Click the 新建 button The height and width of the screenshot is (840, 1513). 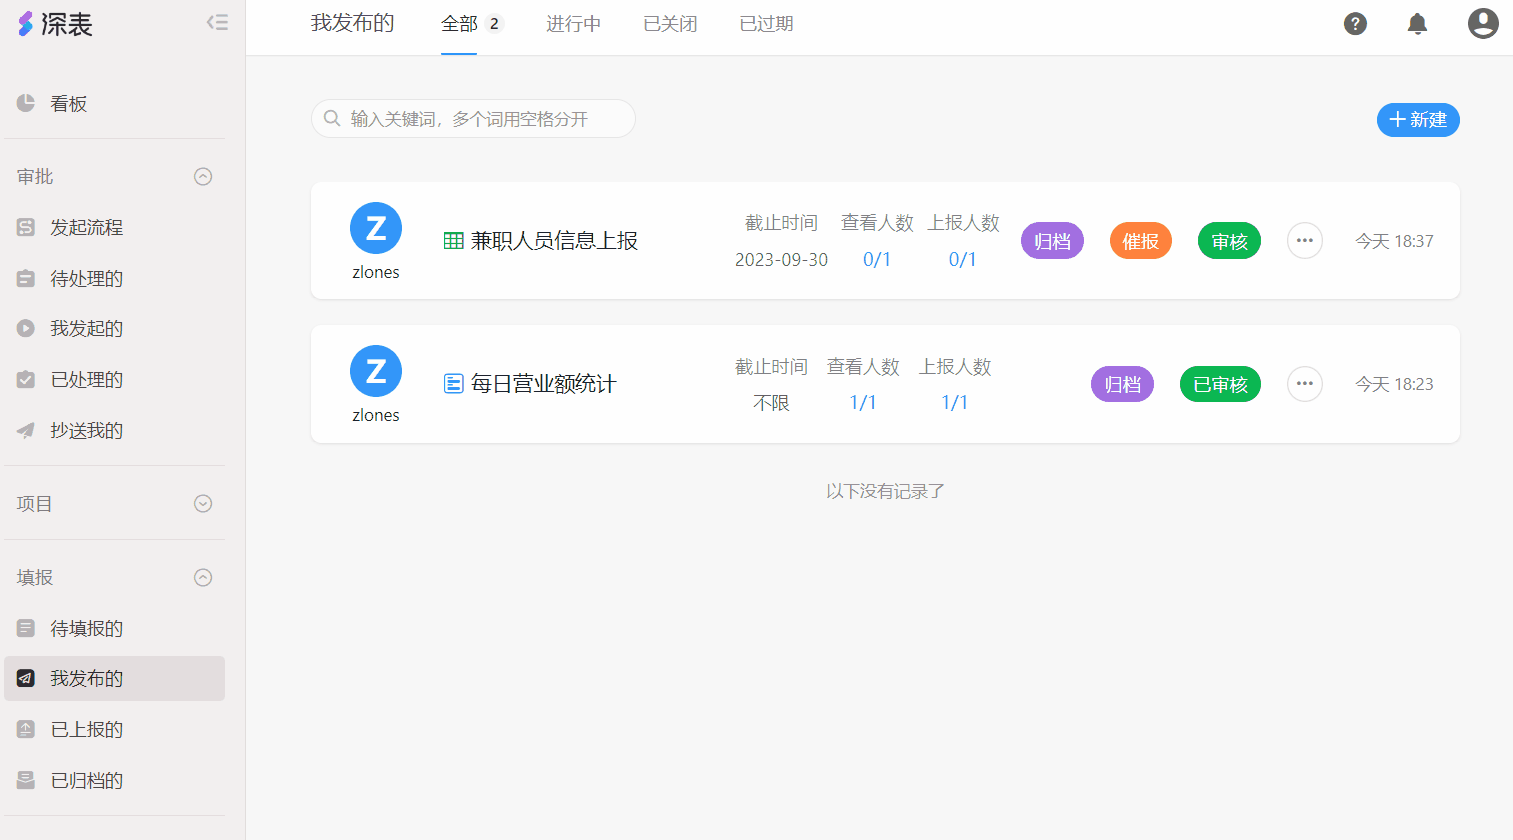tap(1417, 120)
